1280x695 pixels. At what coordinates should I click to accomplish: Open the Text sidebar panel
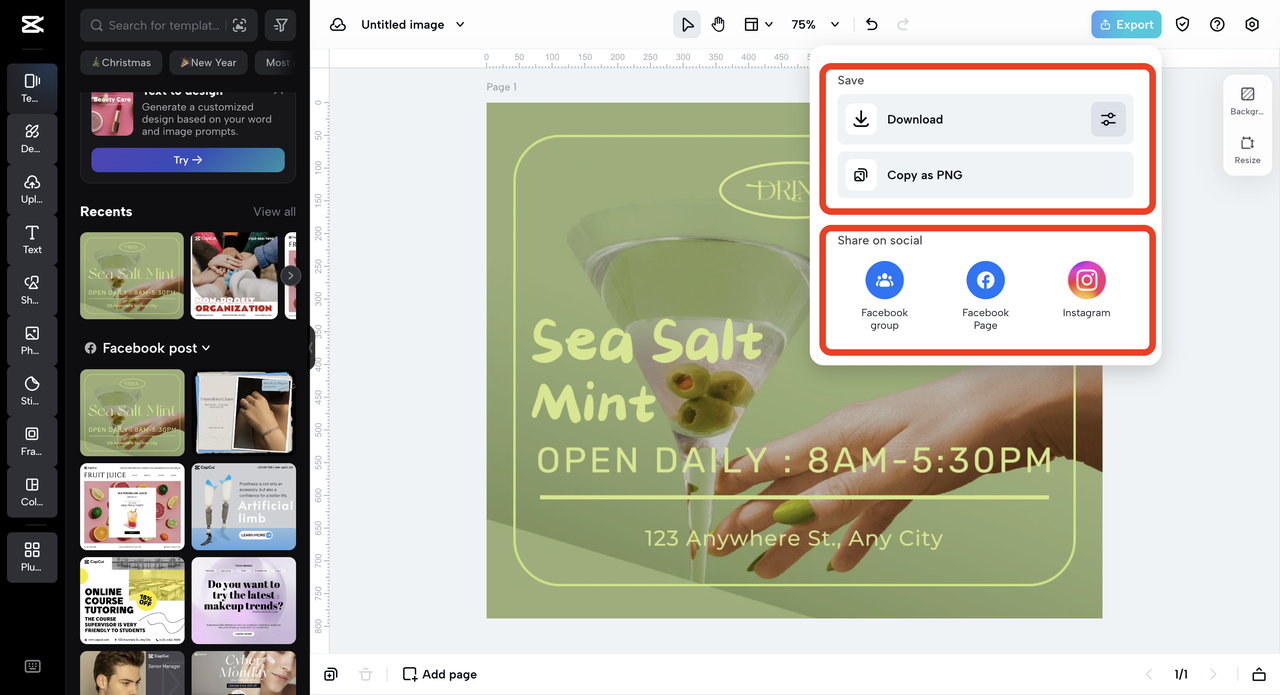click(x=32, y=239)
